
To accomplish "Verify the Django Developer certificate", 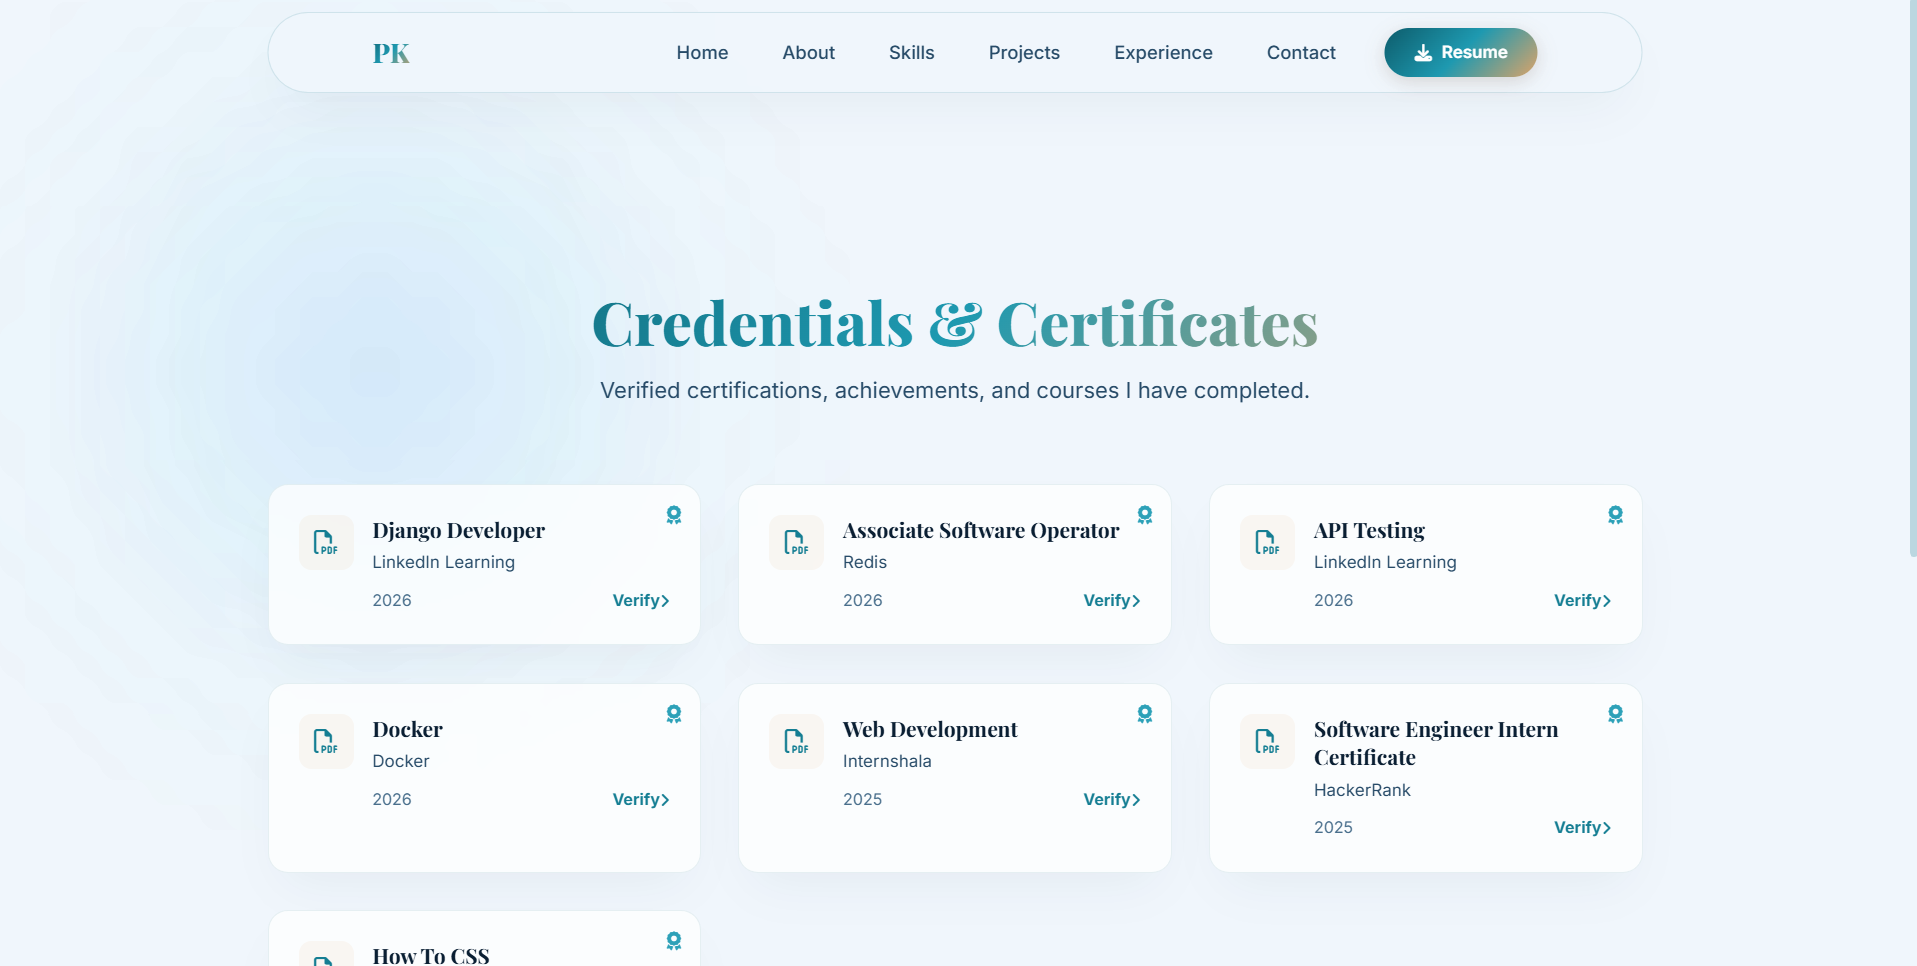I will pyautogui.click(x=641, y=600).
